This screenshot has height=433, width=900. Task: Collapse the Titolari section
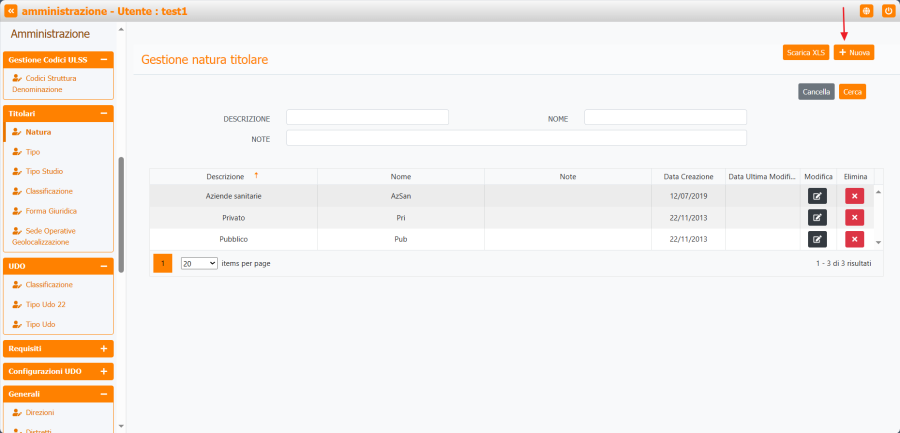pos(104,114)
